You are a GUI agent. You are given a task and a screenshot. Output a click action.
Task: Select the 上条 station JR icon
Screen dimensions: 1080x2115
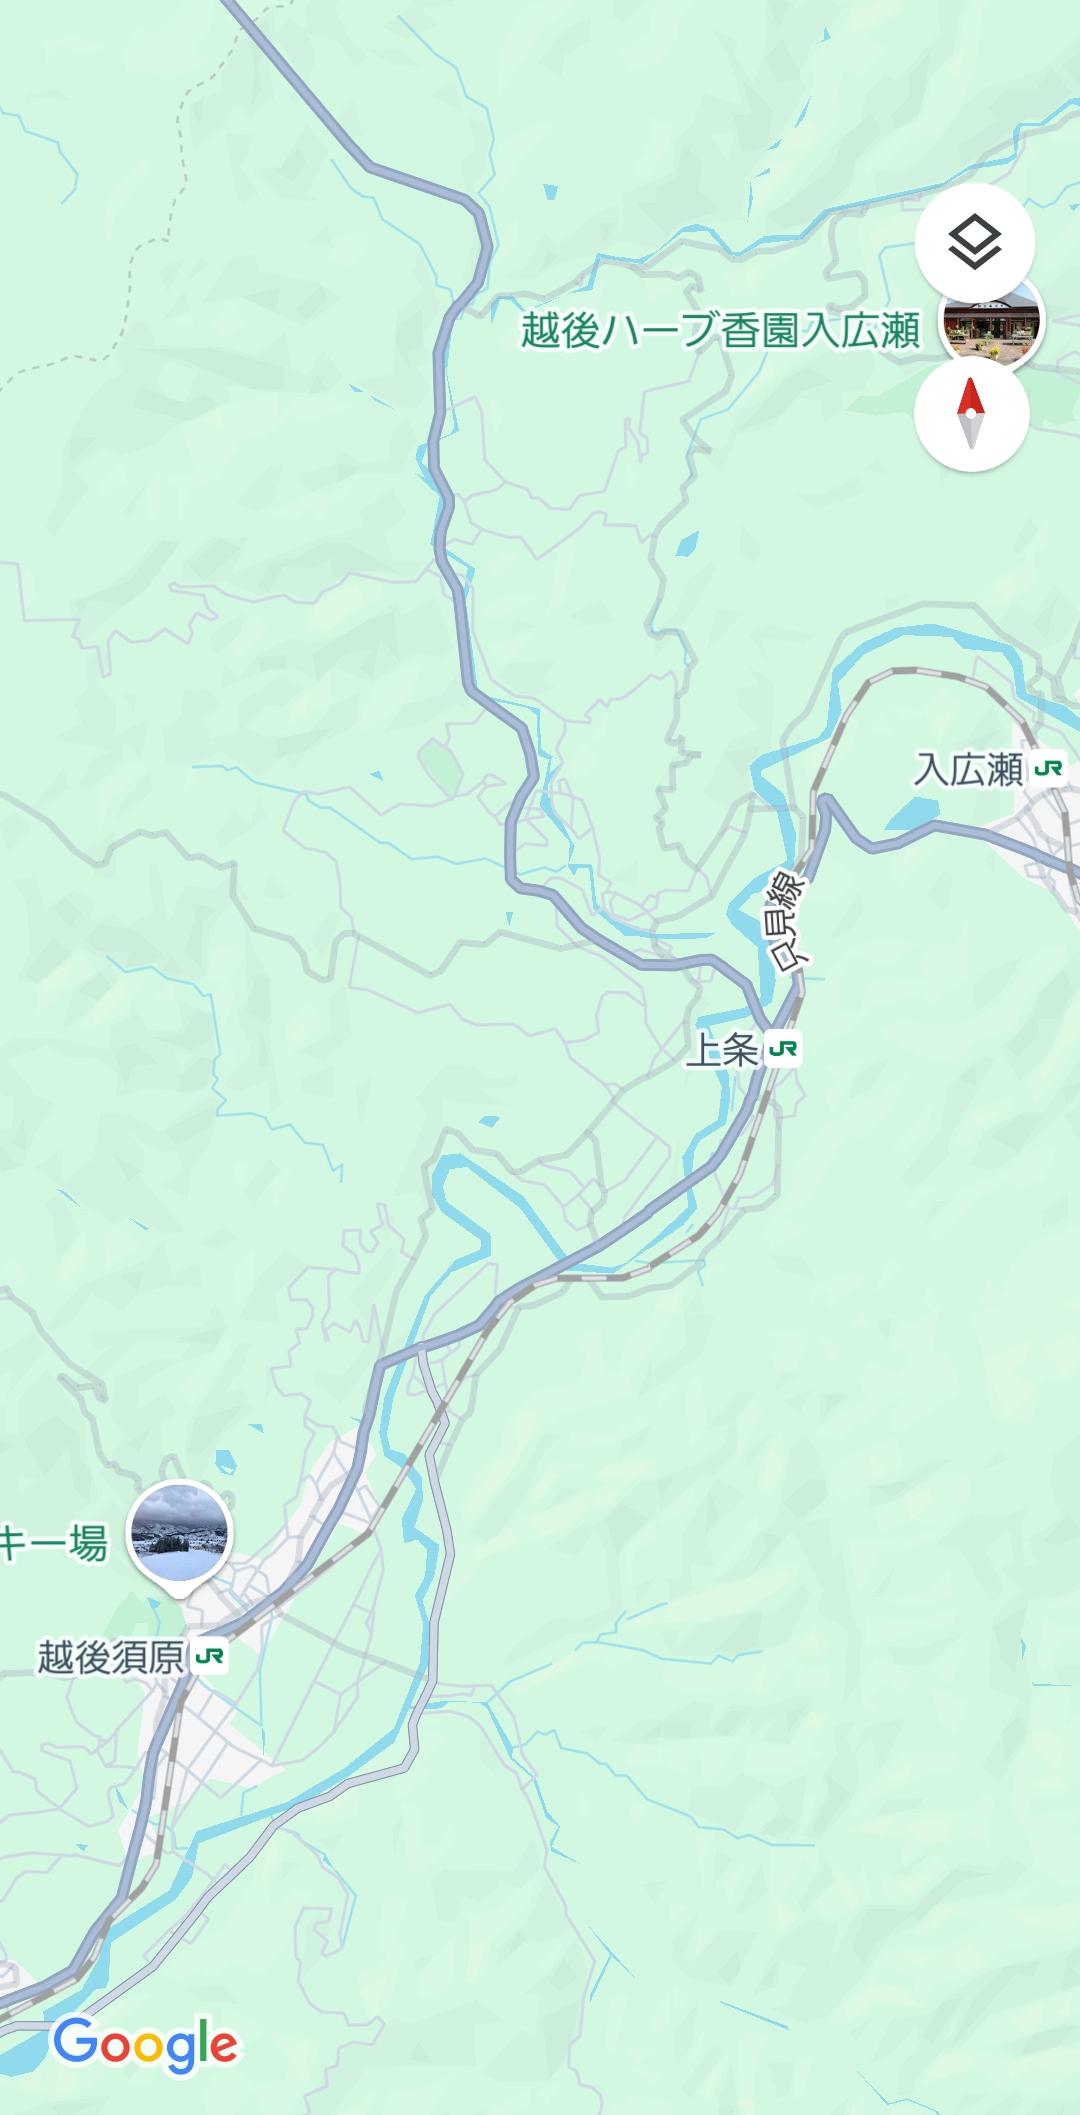784,1048
